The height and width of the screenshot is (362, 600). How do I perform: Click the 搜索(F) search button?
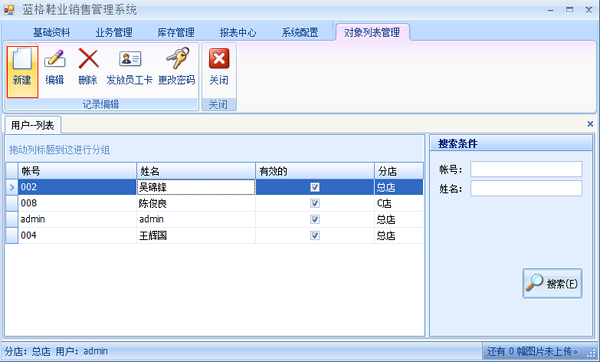pyautogui.click(x=552, y=283)
